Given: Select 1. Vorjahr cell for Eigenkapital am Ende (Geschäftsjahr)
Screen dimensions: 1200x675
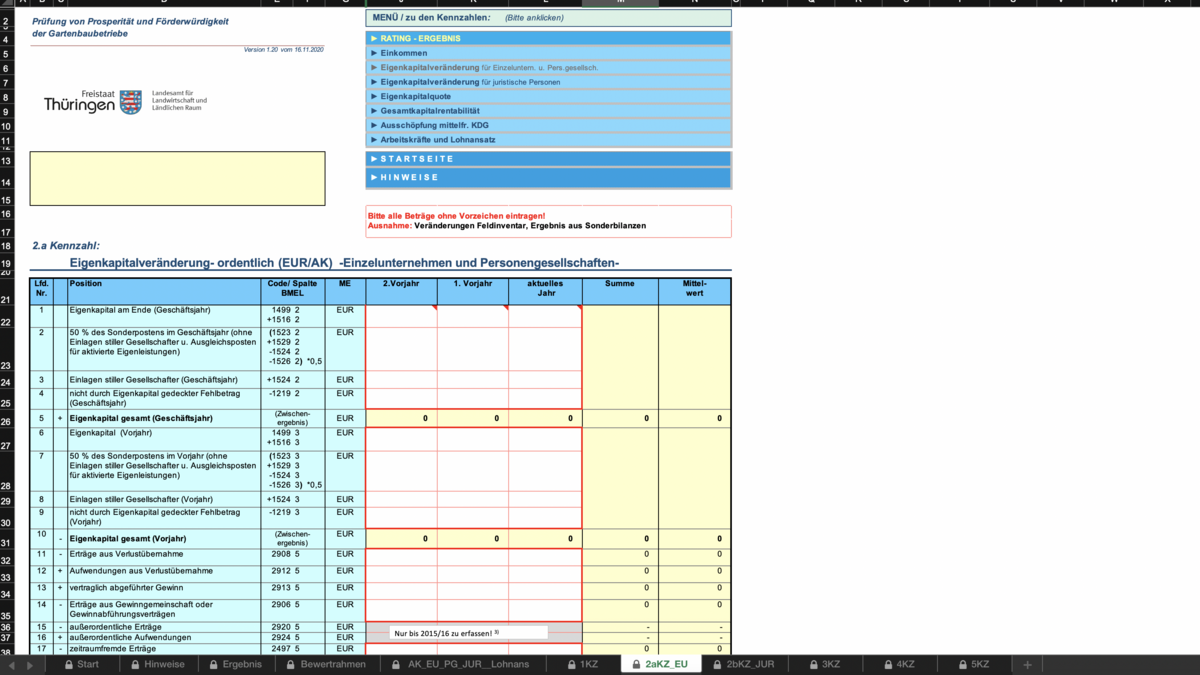Looking at the screenshot, I should pos(473,315).
